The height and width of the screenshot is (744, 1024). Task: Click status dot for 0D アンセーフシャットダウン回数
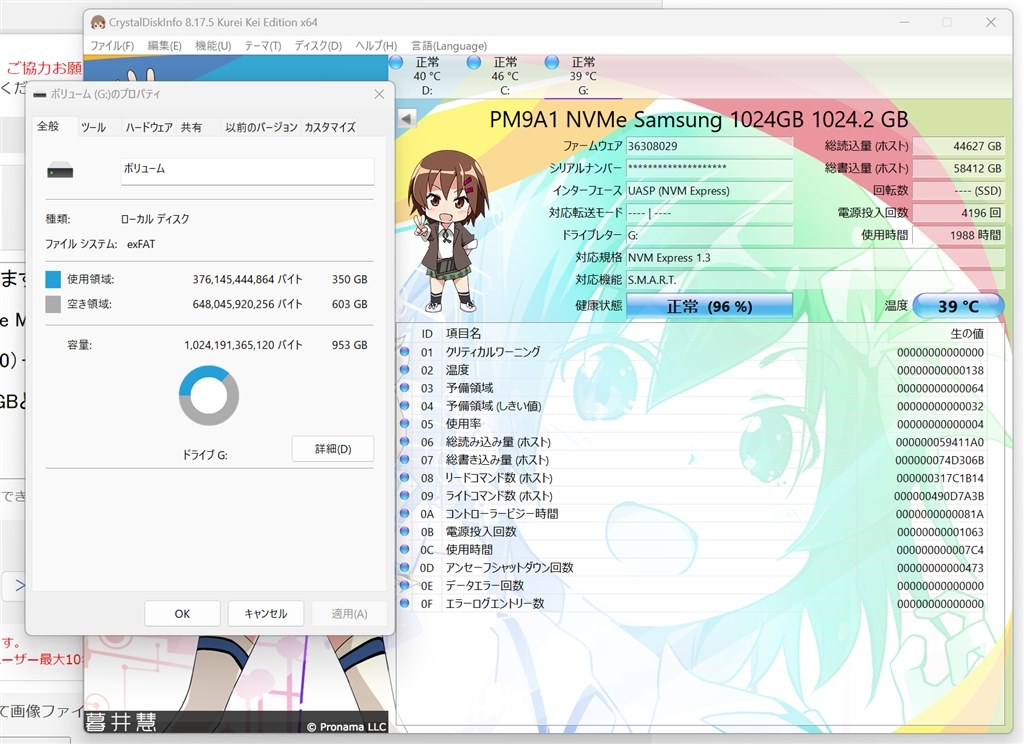[405, 567]
